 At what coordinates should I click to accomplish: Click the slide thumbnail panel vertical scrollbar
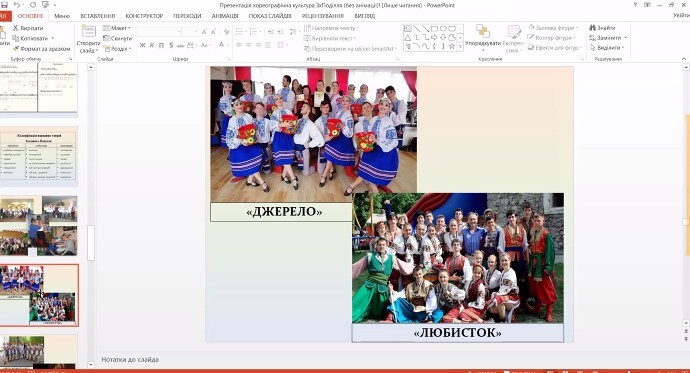click(x=91, y=243)
